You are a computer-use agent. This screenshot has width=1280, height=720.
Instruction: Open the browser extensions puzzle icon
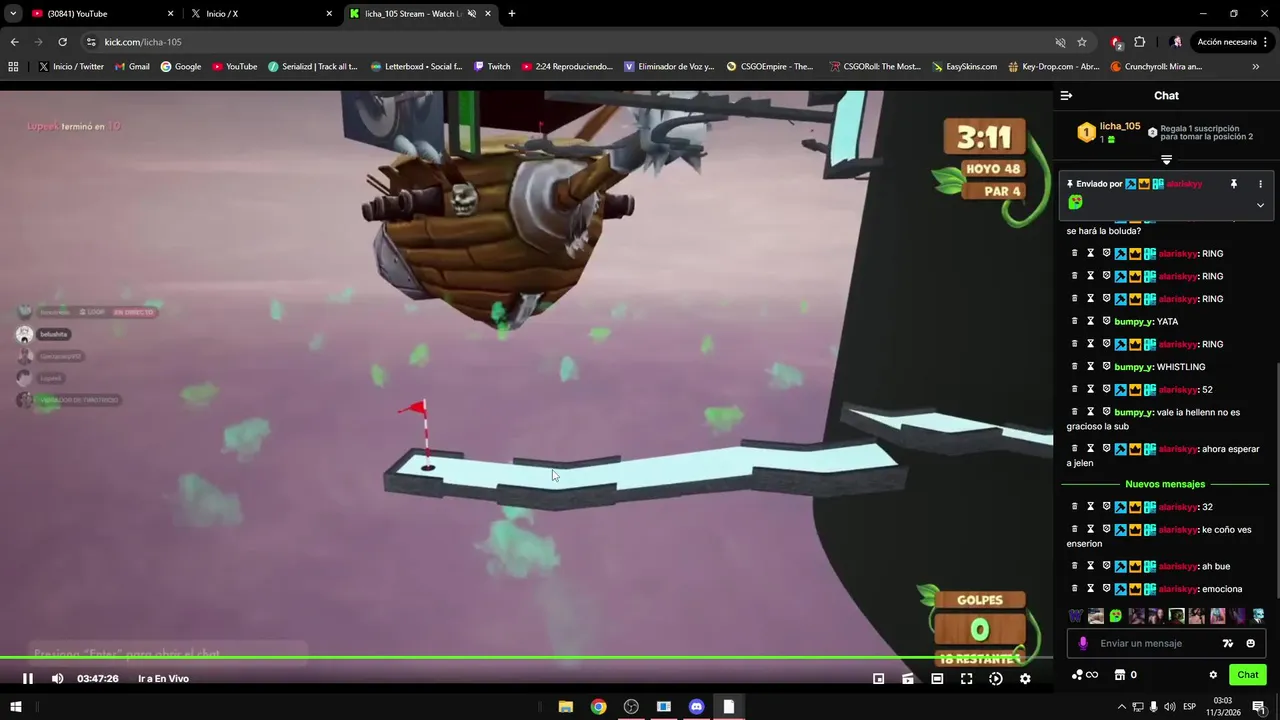(1139, 42)
